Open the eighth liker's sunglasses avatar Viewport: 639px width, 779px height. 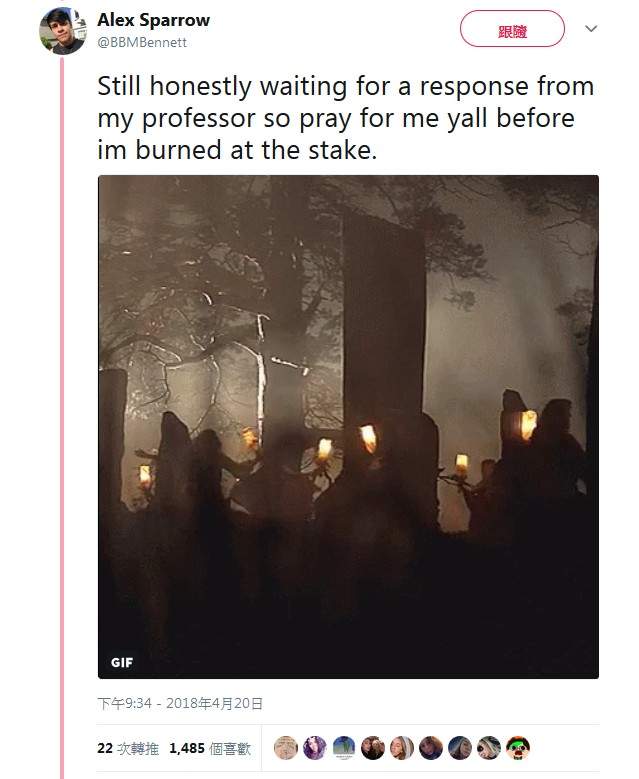tap(489, 748)
